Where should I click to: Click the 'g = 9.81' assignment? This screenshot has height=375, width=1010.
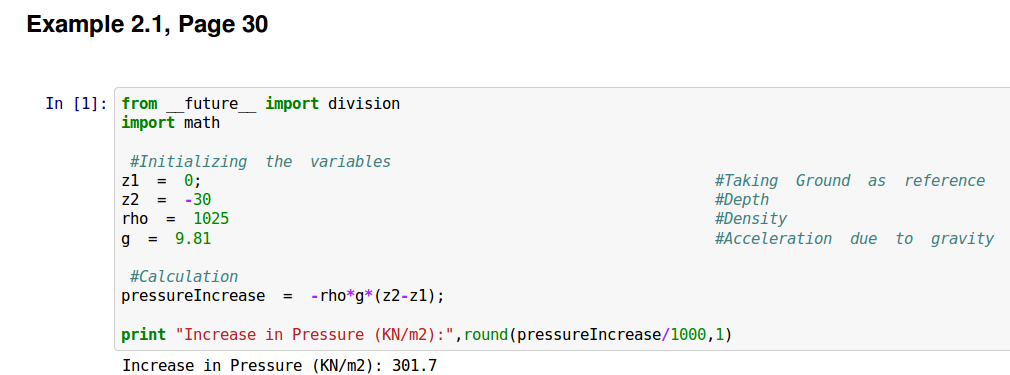coord(166,238)
